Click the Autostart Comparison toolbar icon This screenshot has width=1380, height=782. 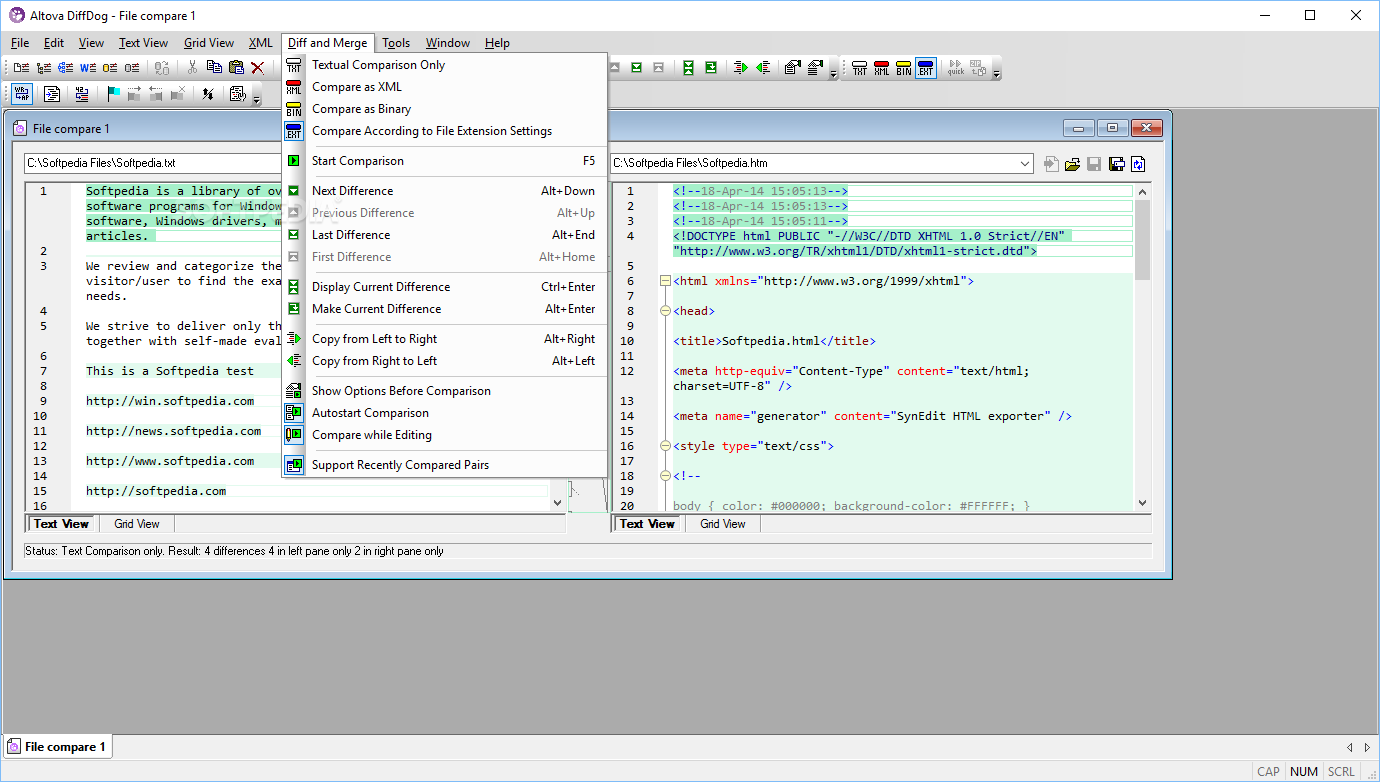pos(816,67)
